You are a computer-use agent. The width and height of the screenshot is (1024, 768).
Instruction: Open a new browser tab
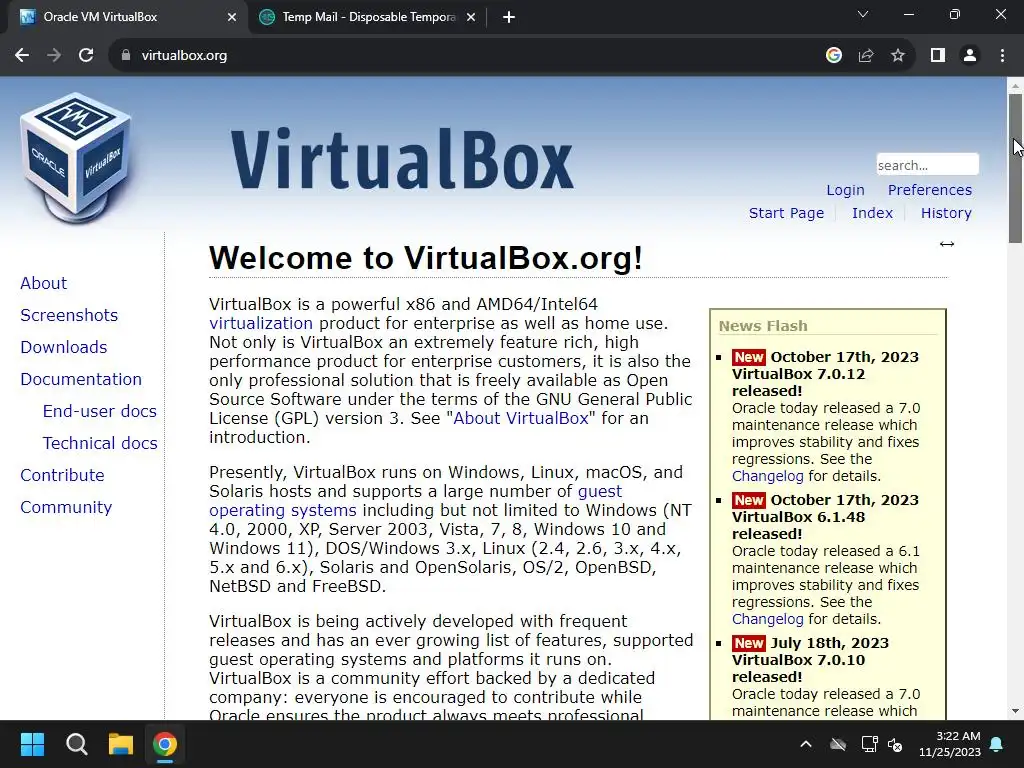click(509, 18)
